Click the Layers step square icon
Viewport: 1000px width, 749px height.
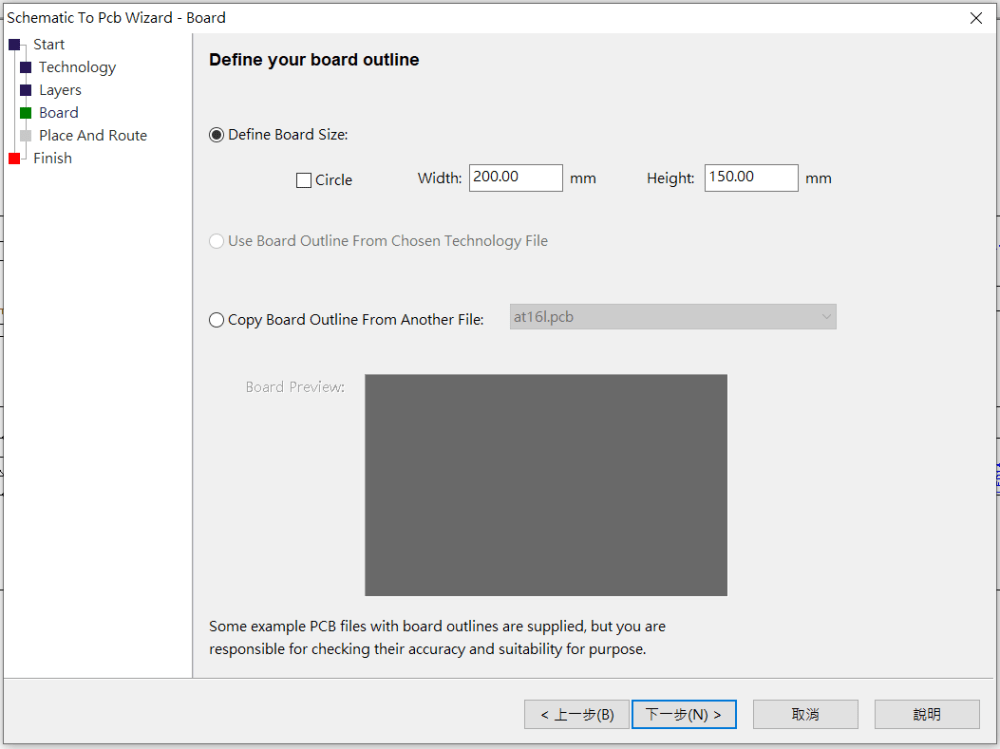pyautogui.click(x=26, y=90)
